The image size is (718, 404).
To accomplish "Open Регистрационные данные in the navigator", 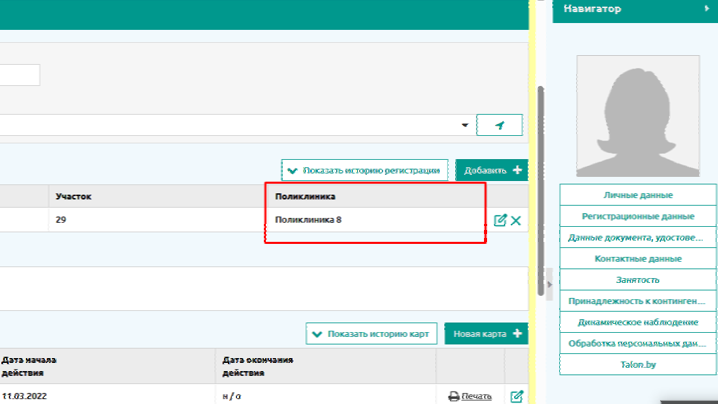I will coord(637,216).
